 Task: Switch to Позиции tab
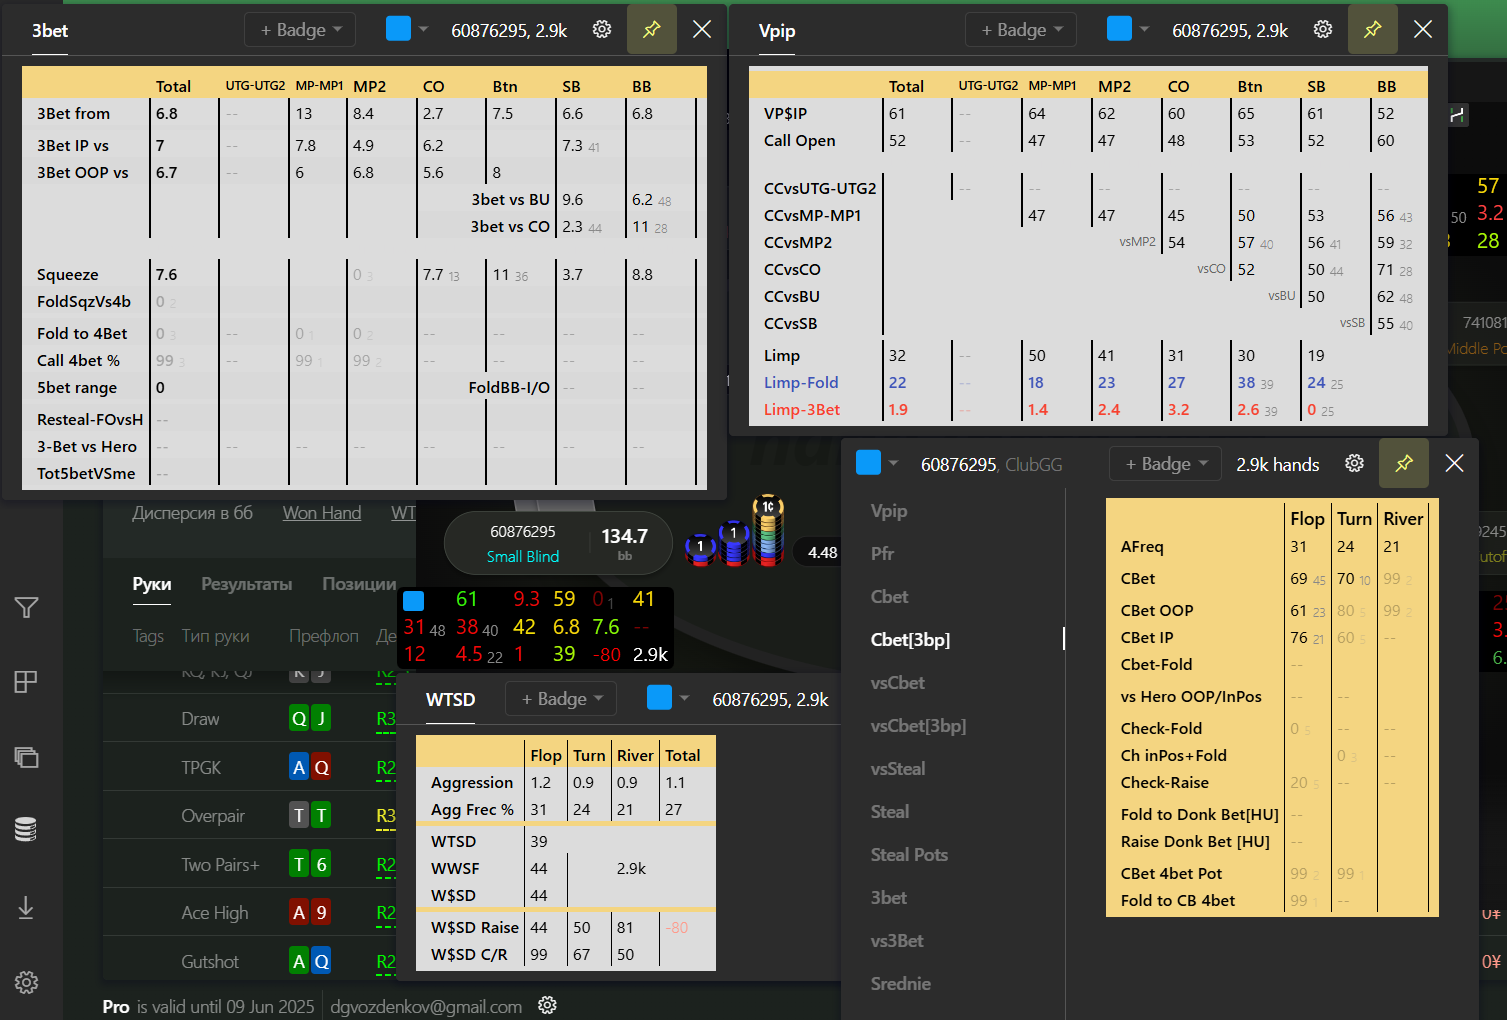point(359,584)
